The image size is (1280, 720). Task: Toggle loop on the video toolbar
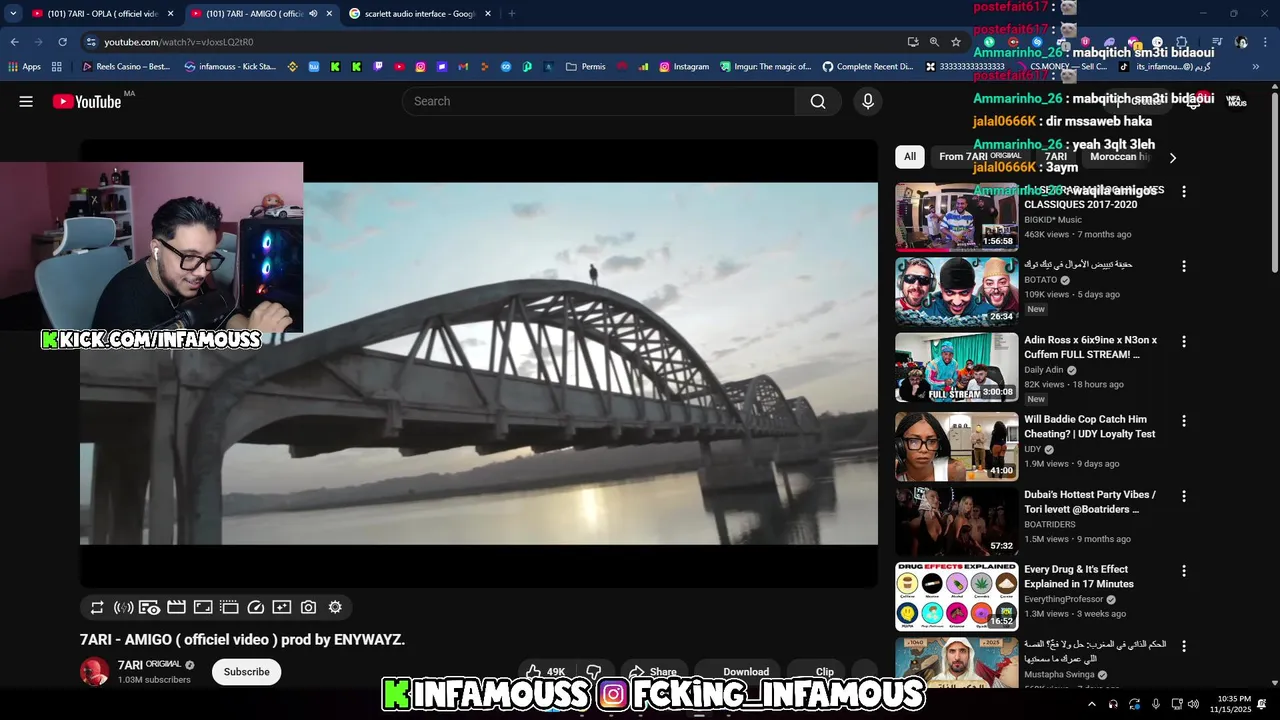point(97,607)
